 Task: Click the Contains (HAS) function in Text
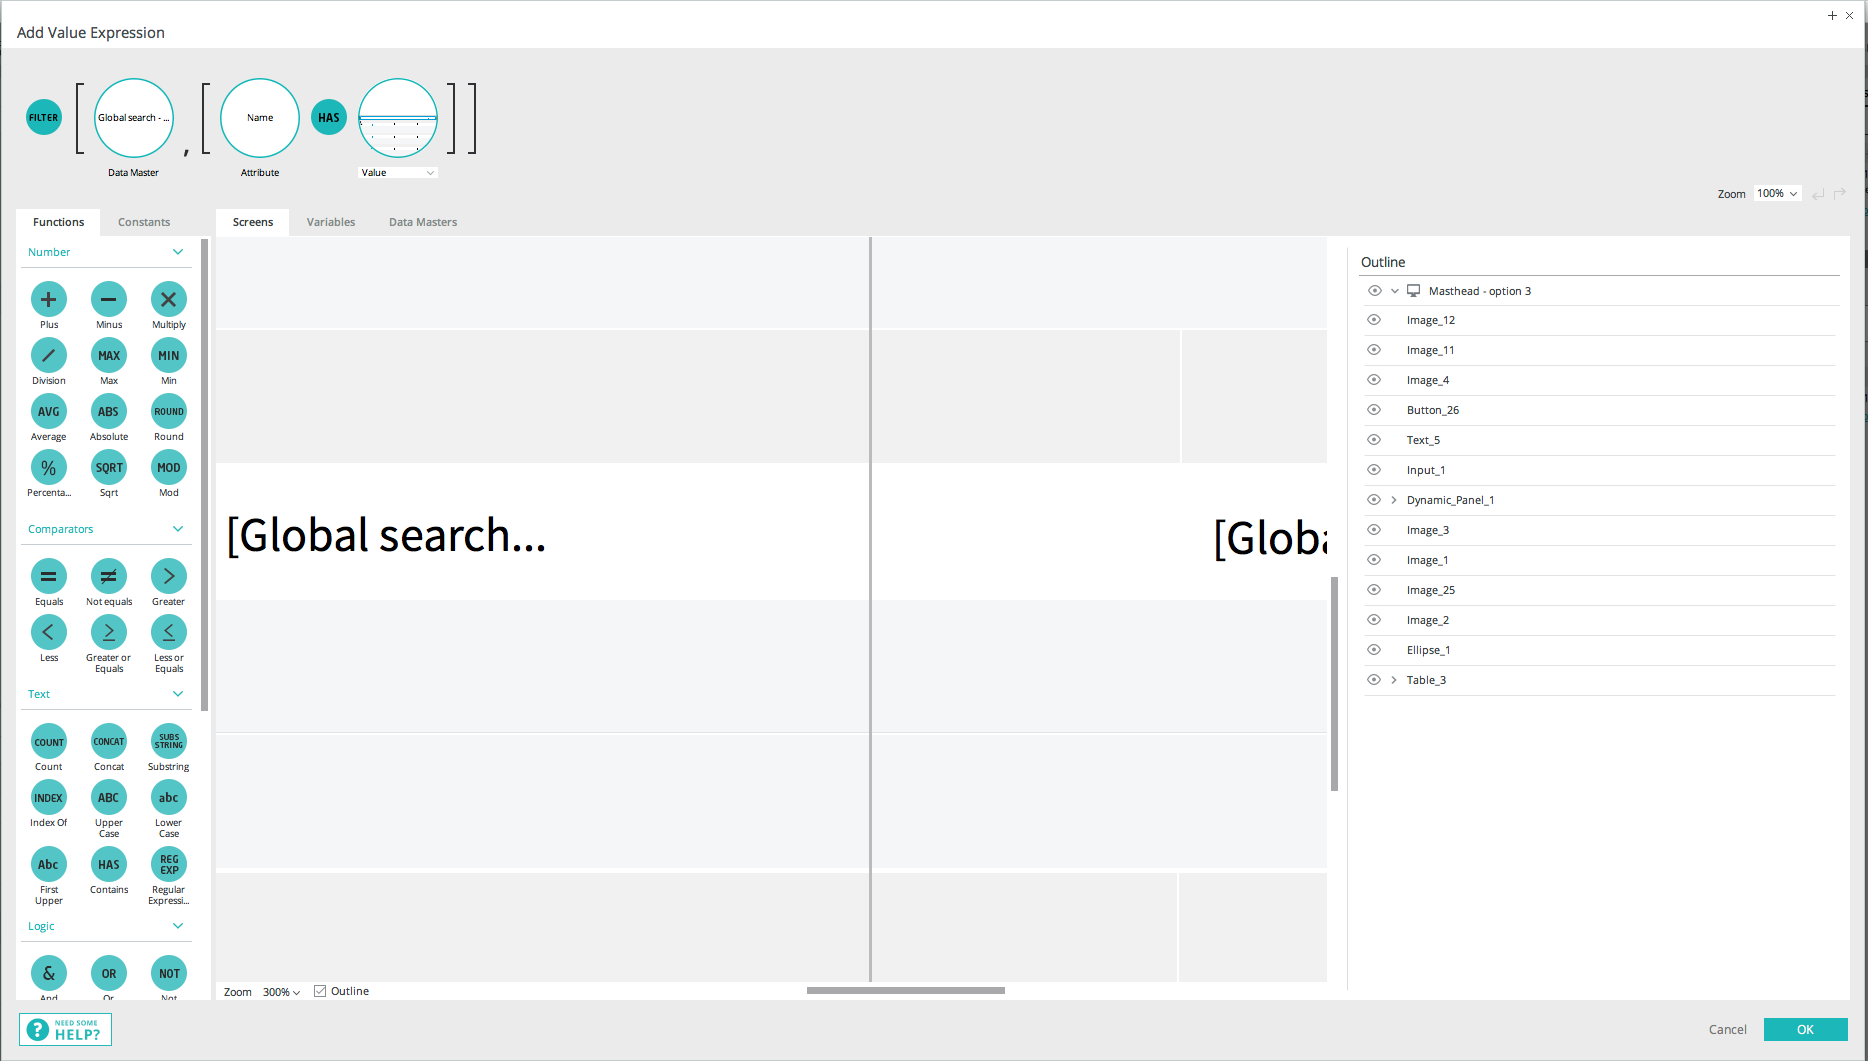(108, 865)
